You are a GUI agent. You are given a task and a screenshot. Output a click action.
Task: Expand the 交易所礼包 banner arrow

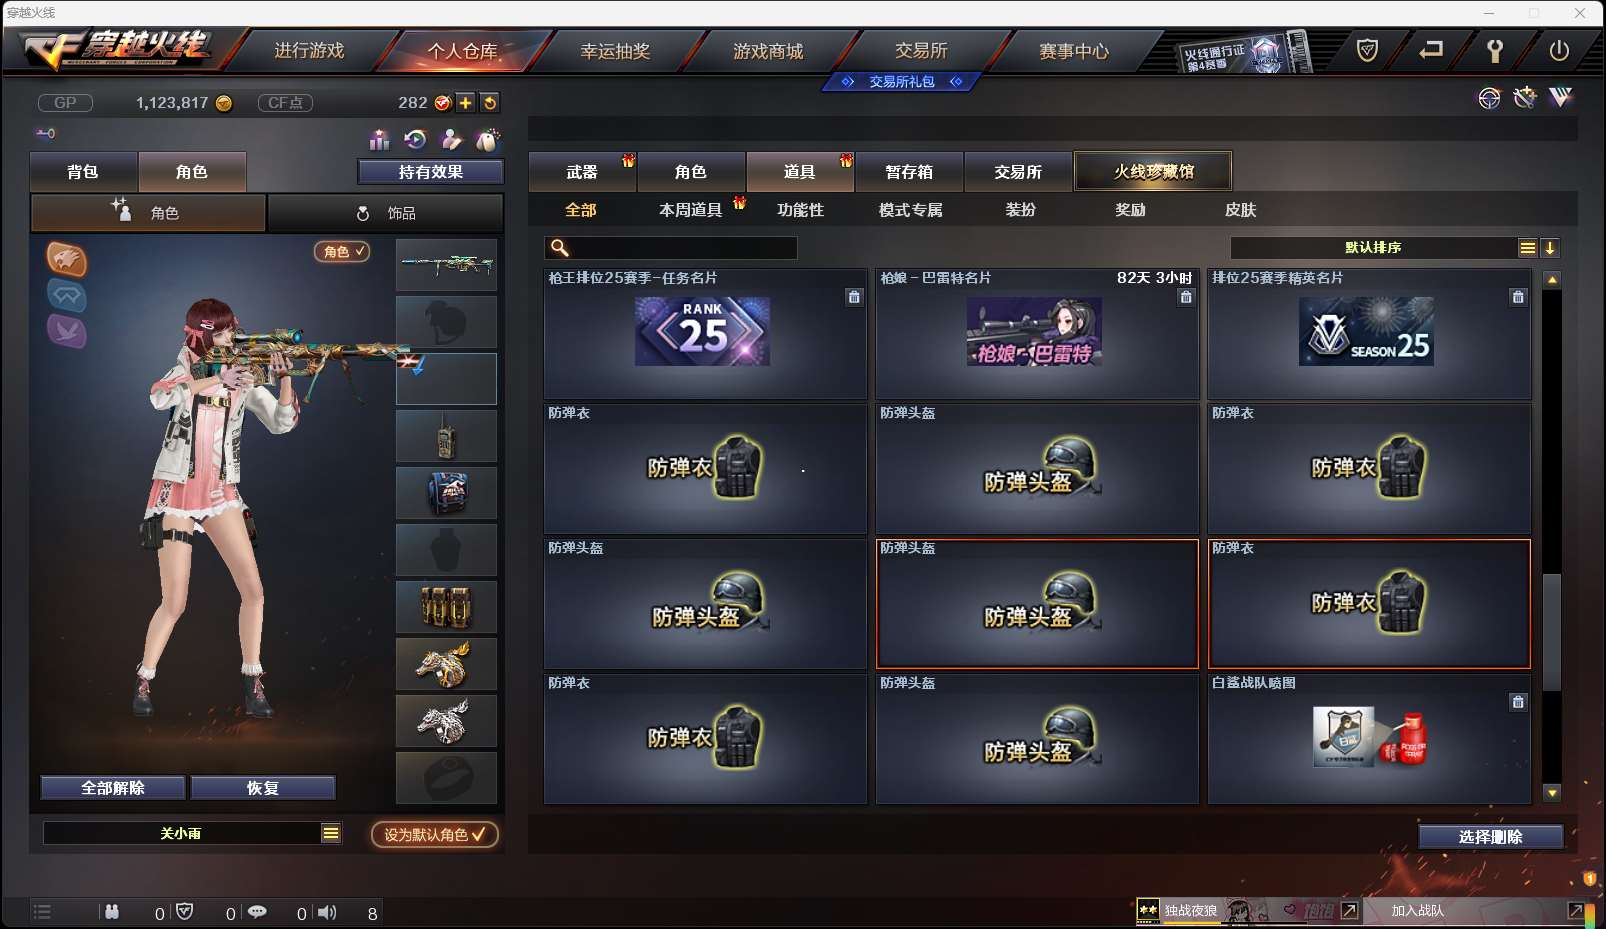click(955, 82)
